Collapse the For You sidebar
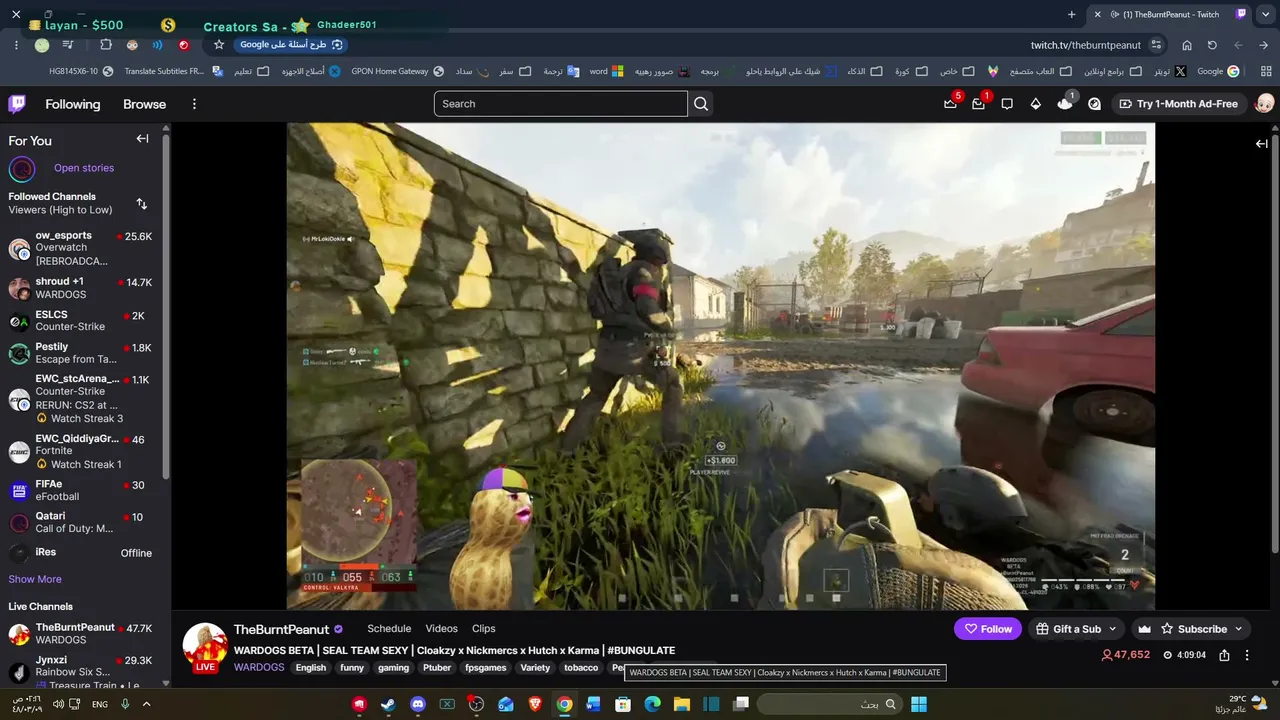This screenshot has height=720, width=1280. click(x=142, y=140)
